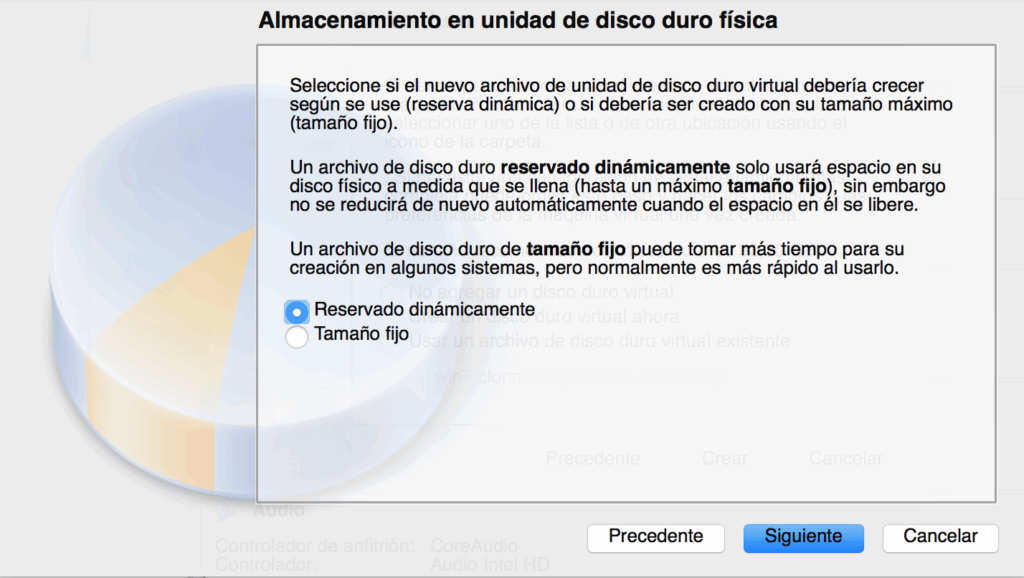Choose the Tamaño fijo radio option
Viewport: 1024px width, 578px height.
(x=296, y=337)
